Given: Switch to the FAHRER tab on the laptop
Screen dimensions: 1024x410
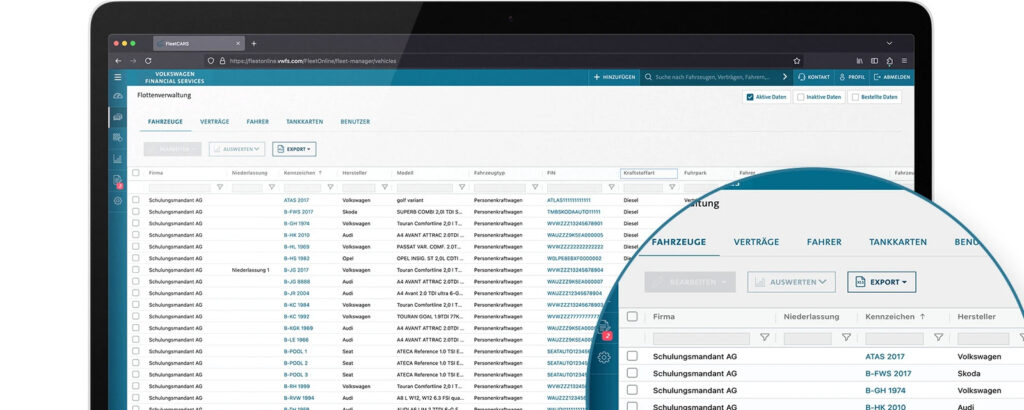Looking at the screenshot, I should (258, 122).
